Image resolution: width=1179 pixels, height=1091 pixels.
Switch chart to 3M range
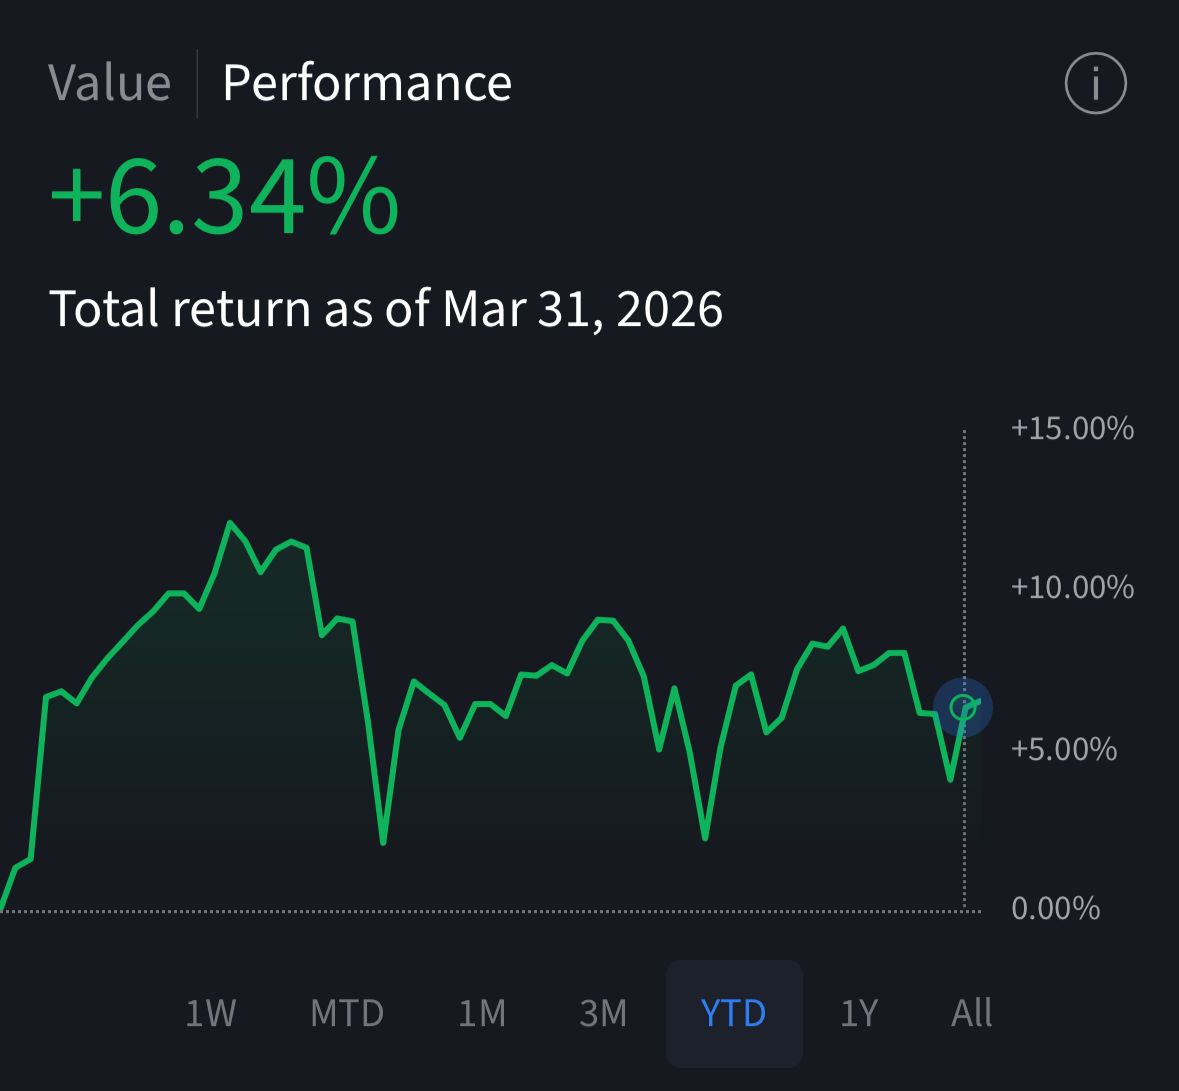tap(603, 1013)
